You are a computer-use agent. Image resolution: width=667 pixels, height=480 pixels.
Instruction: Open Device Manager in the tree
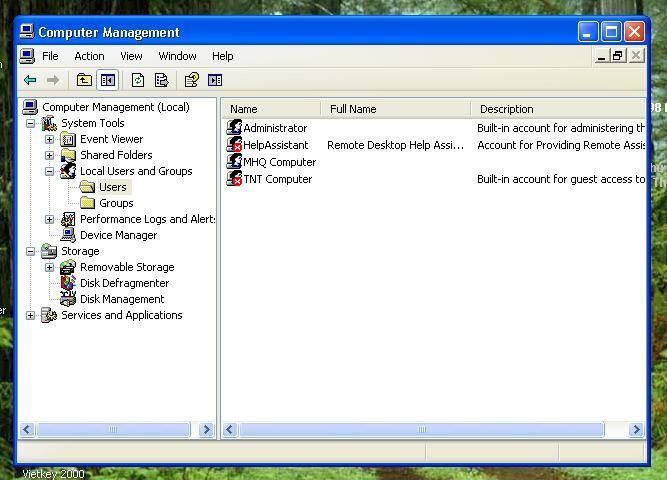[118, 235]
